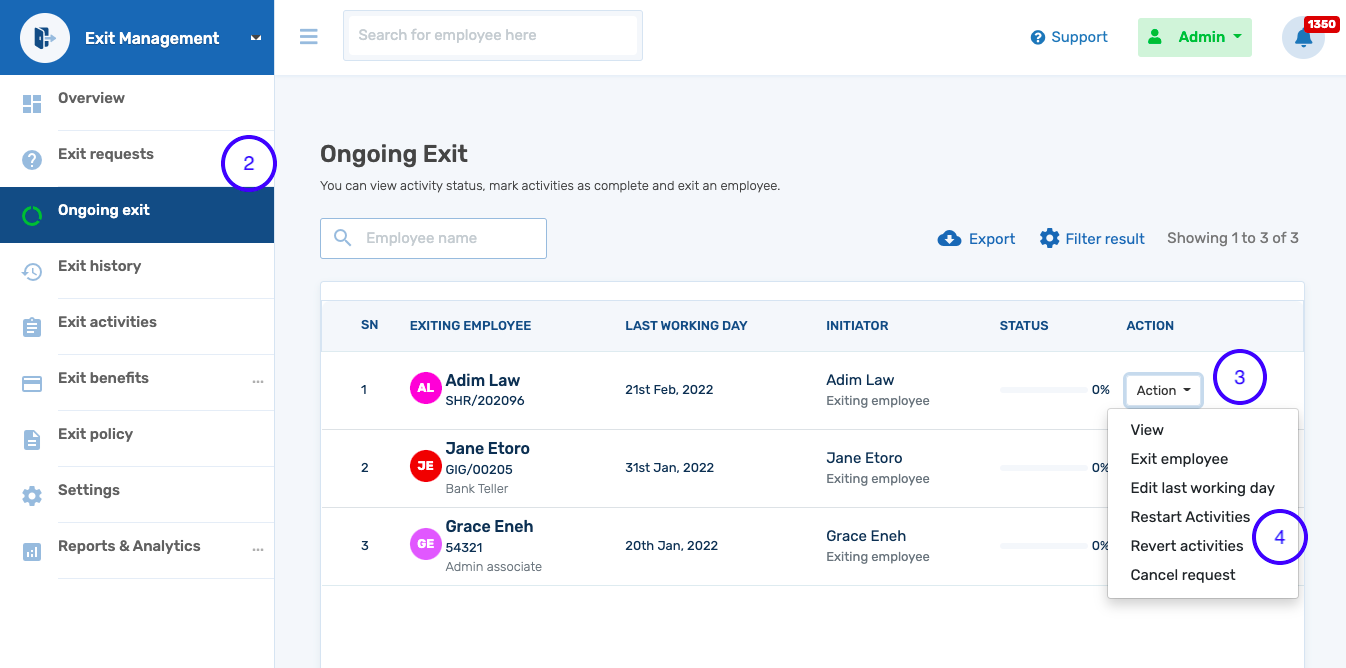1346x668 pixels.
Task: Expand the Exit Management module dropdown arrow
Action: coord(256,38)
